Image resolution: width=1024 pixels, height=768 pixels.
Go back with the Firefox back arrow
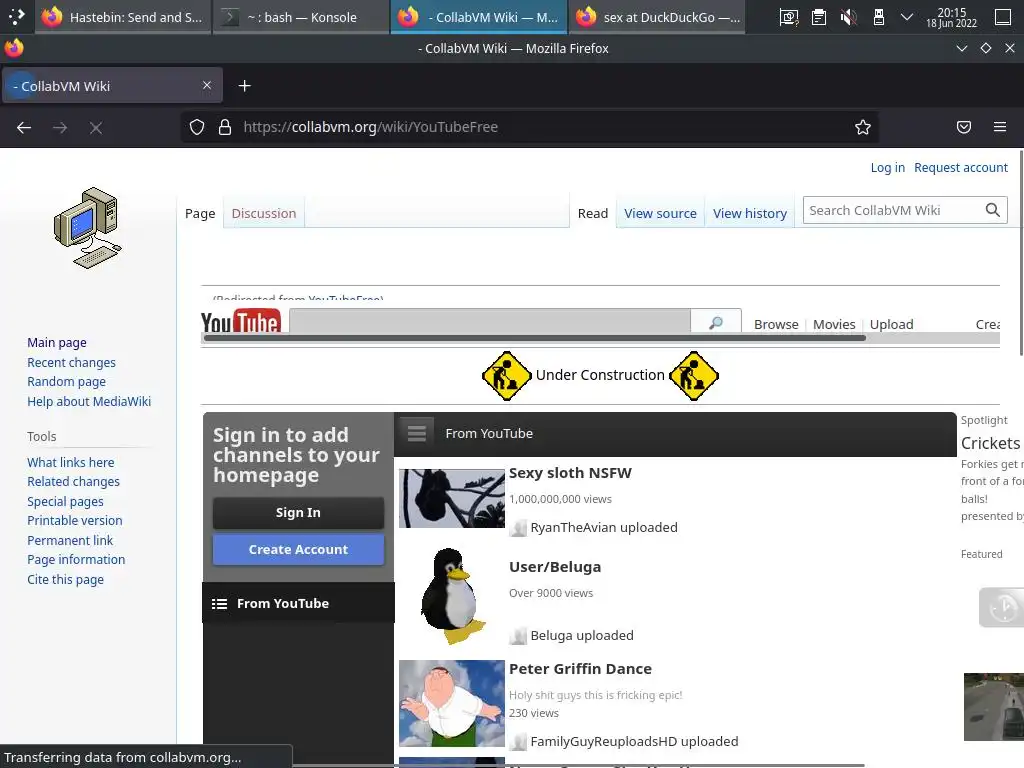pos(24,127)
